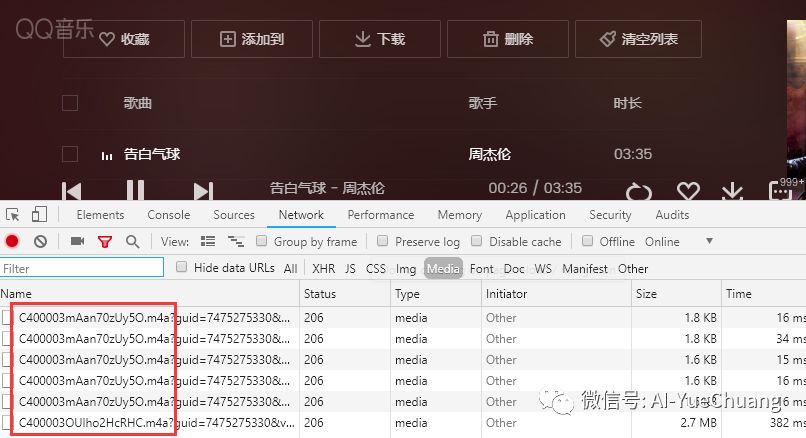Sort by the Type column header

coord(436,294)
